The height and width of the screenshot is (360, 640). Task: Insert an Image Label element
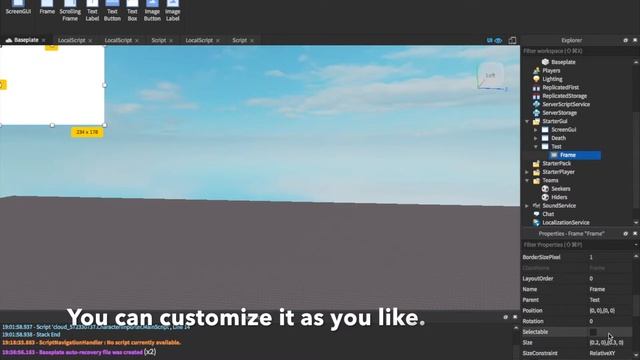point(173,11)
